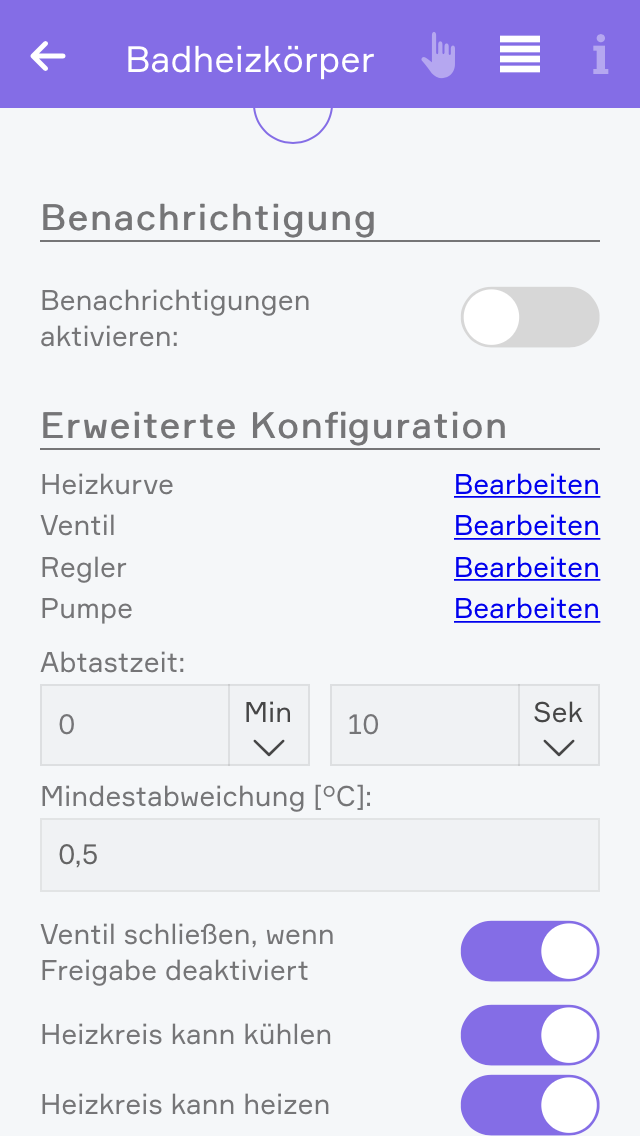The image size is (640, 1136).
Task: Disable Heizkreis kann kühlen switch
Action: pos(530,1035)
